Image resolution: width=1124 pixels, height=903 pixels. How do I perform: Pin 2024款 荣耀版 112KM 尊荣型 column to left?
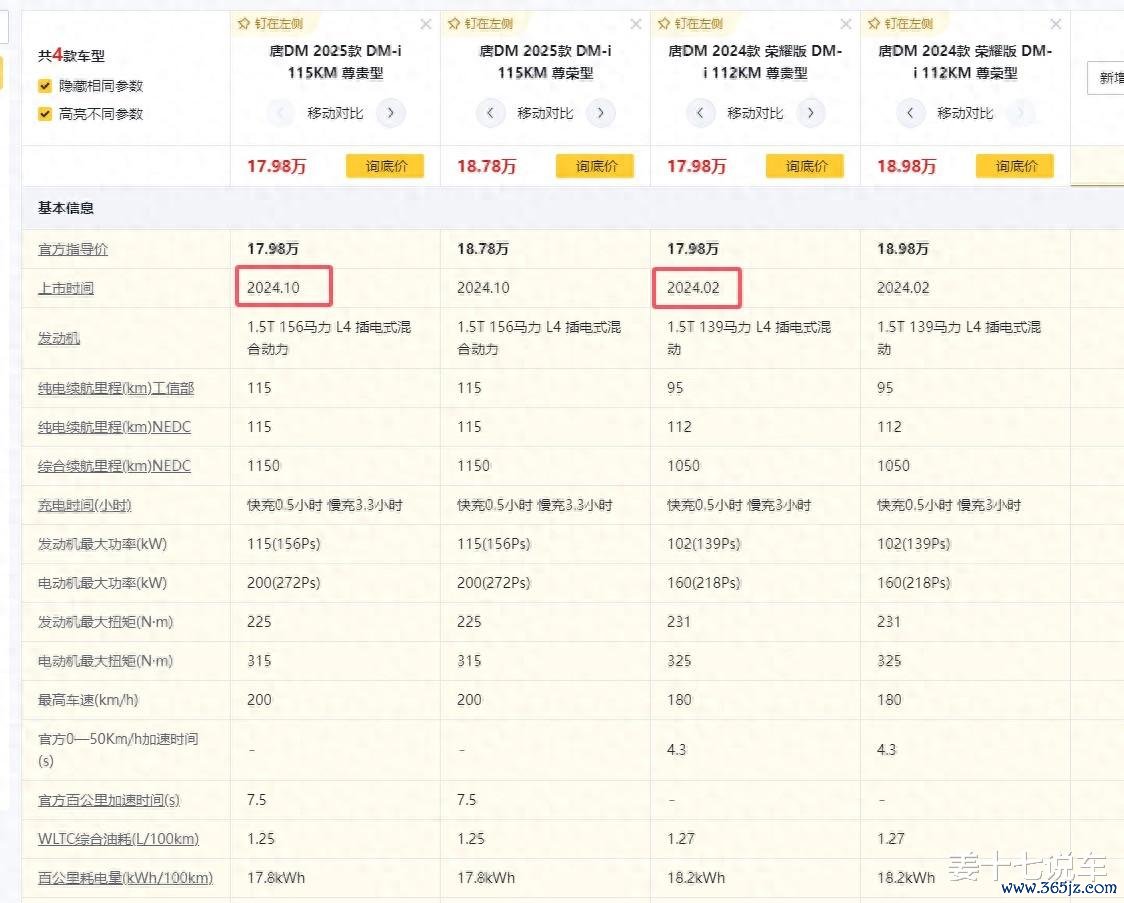[x=900, y=24]
